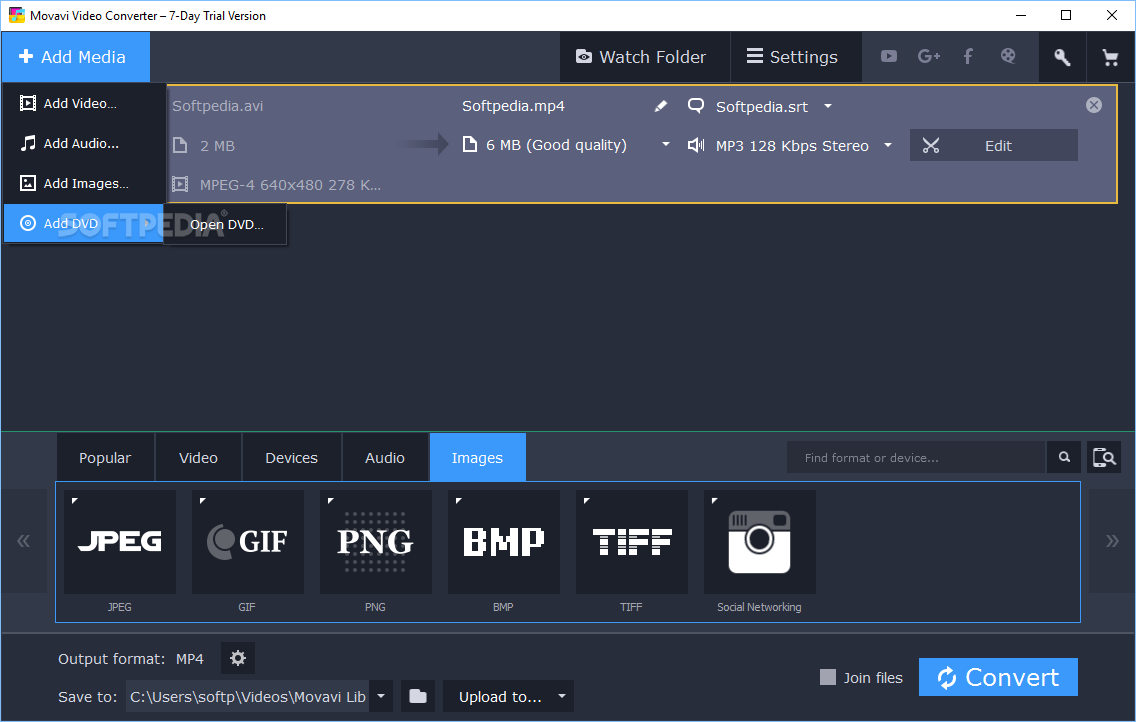1136x722 pixels.
Task: Expand the 6 MB quality dropdown arrow
Action: pos(665,145)
